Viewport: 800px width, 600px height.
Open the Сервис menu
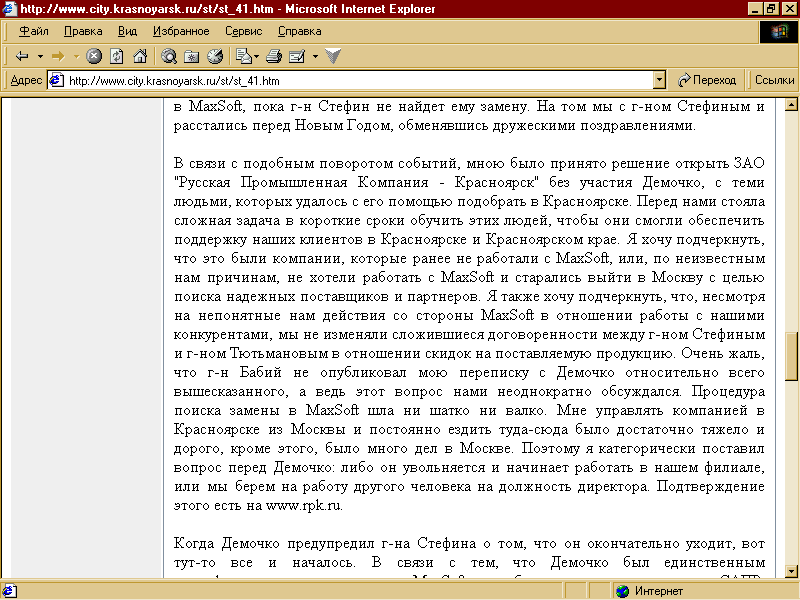coord(243,31)
